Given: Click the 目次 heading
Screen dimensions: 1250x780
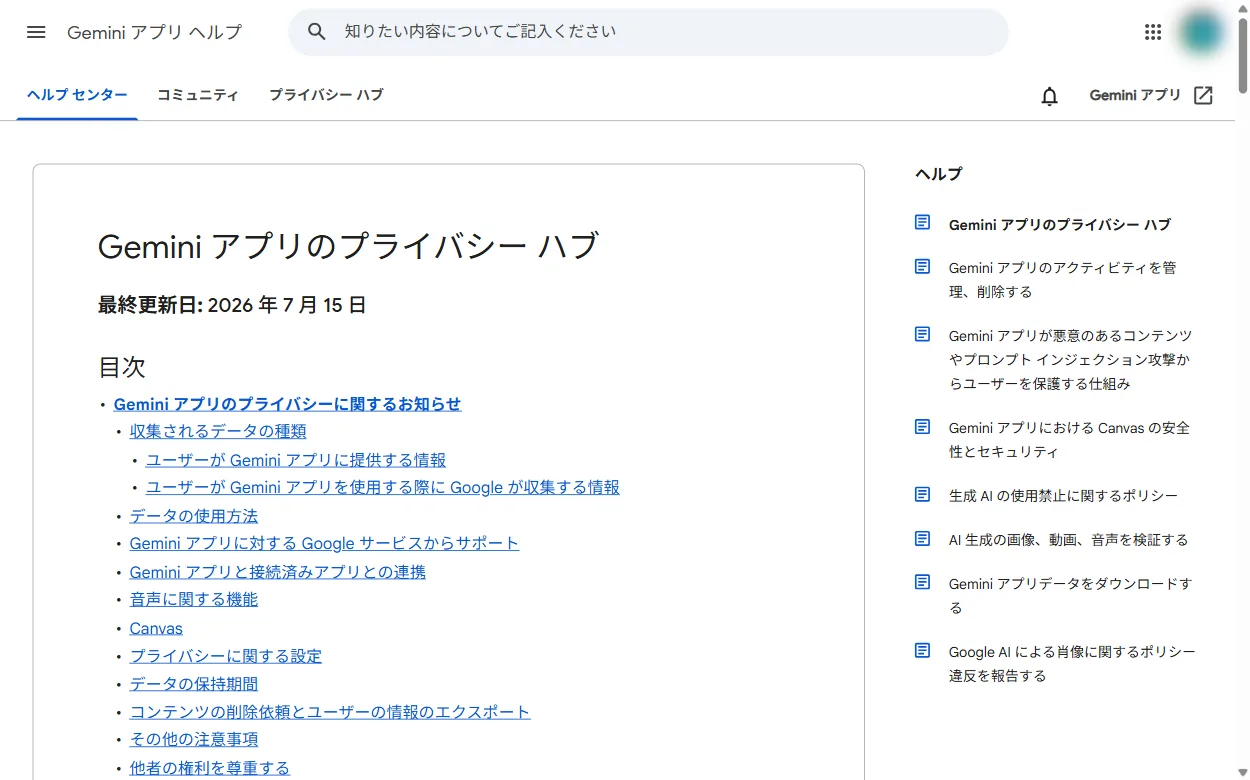Looking at the screenshot, I should tap(122, 367).
